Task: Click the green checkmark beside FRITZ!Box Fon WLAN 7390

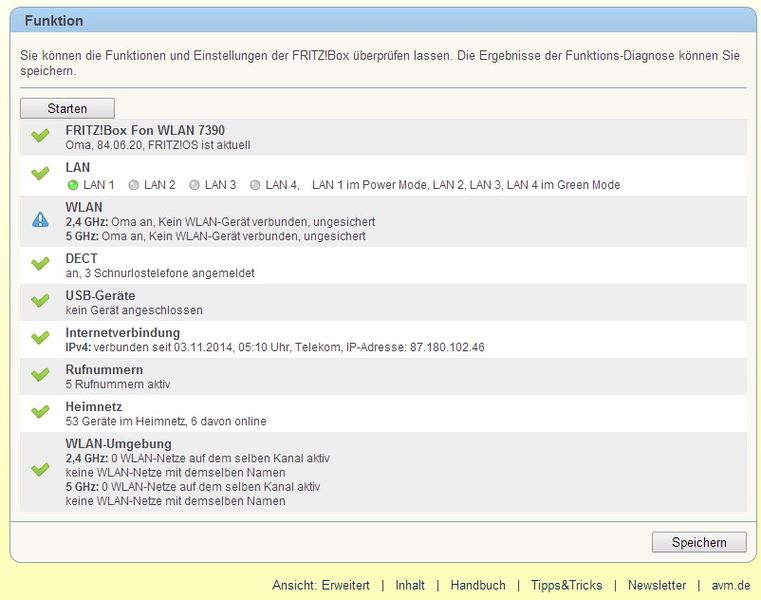Action: tap(40, 137)
